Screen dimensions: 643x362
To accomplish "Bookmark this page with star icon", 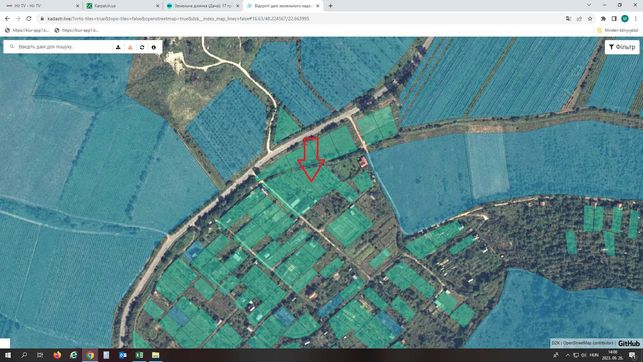I will (590, 18).
